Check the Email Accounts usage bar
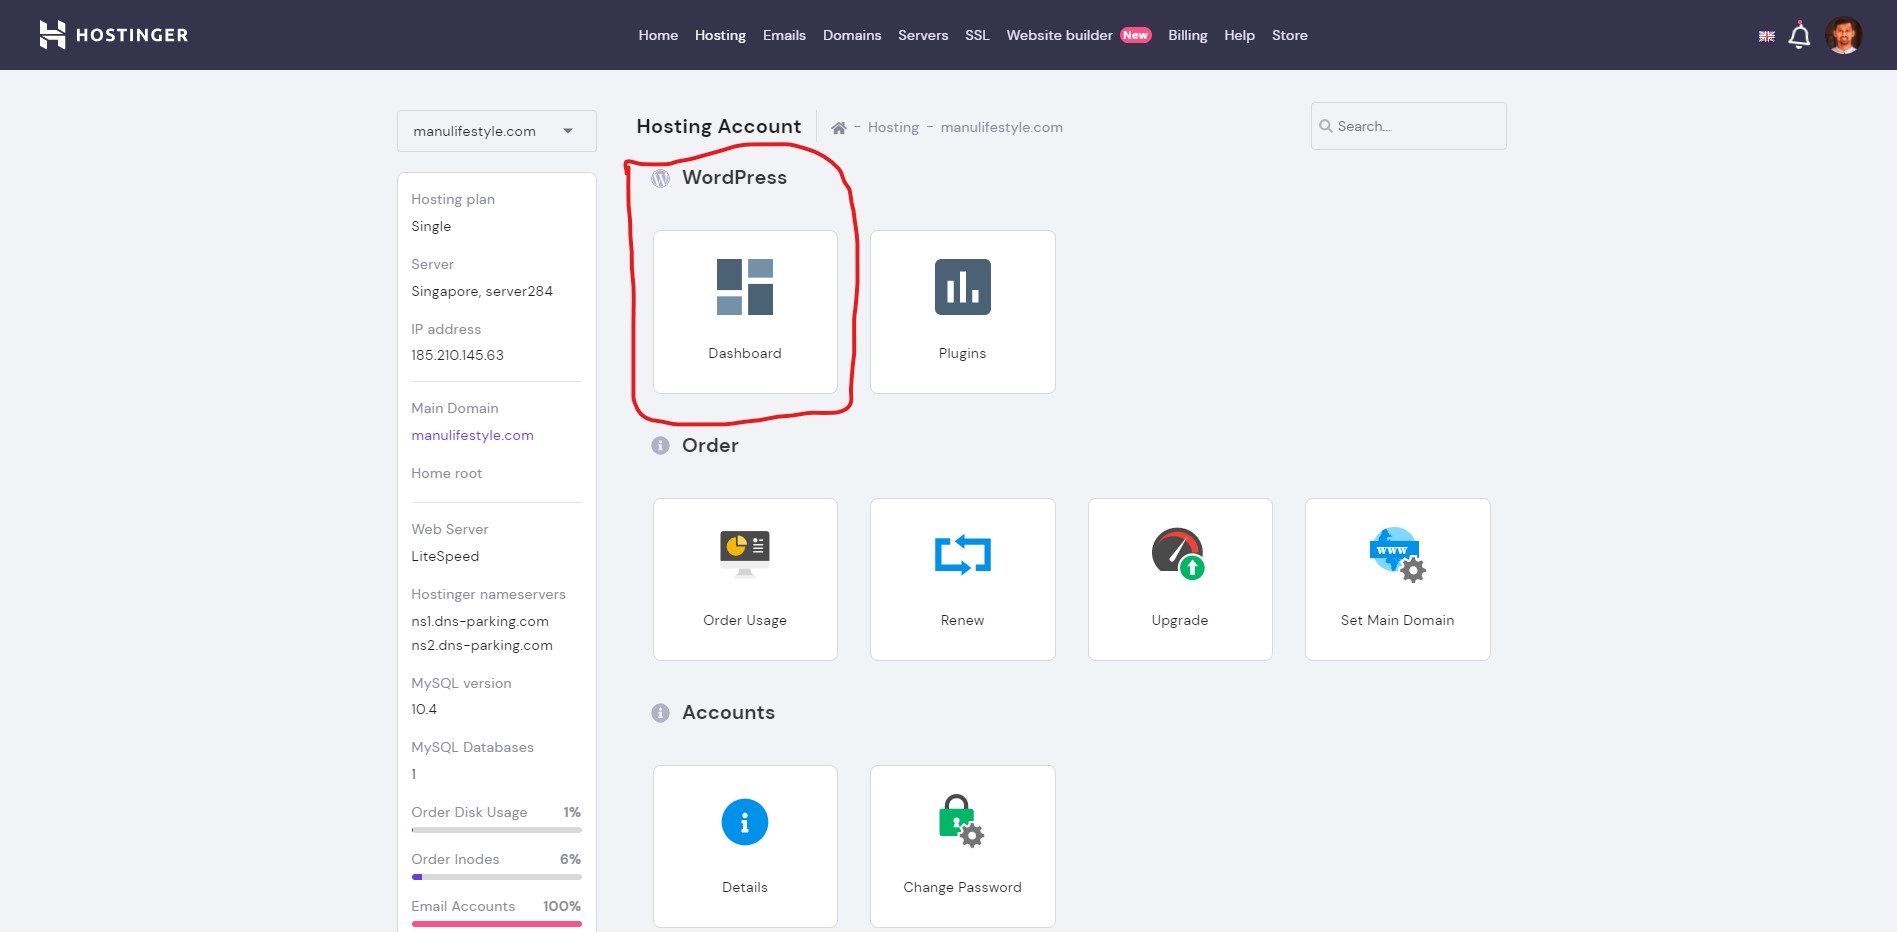The image size is (1897, 932). click(x=496, y=924)
